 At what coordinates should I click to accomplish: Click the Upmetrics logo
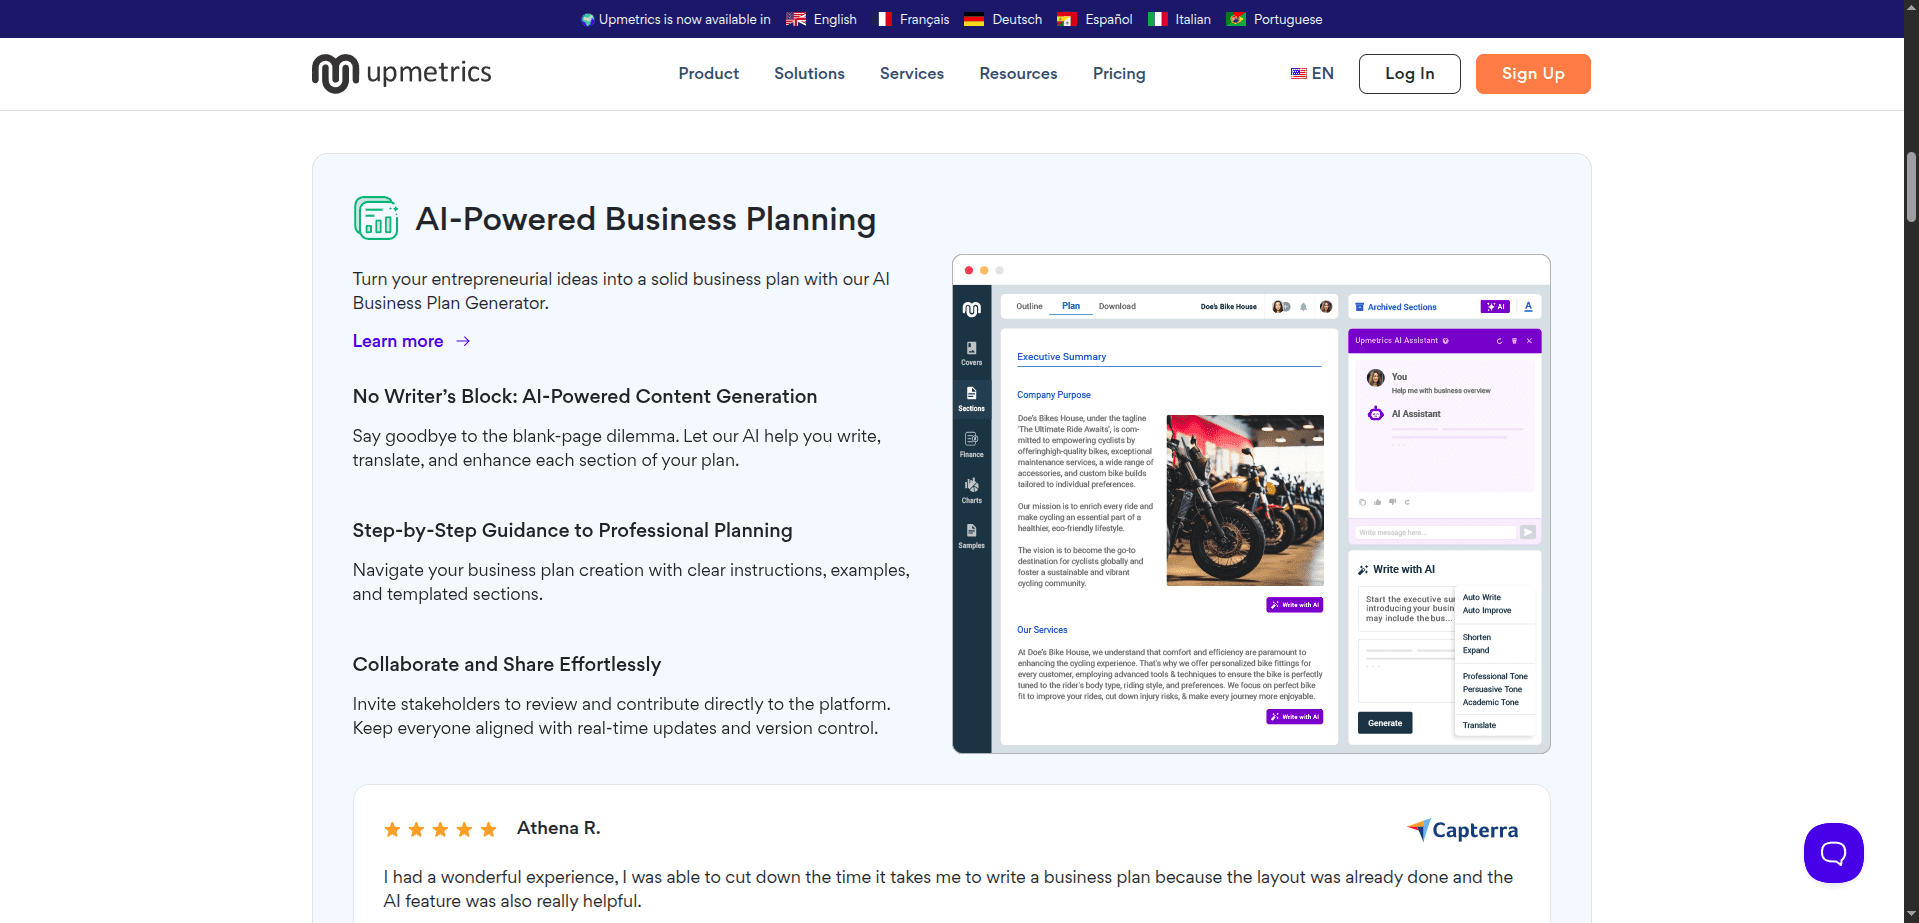(401, 73)
